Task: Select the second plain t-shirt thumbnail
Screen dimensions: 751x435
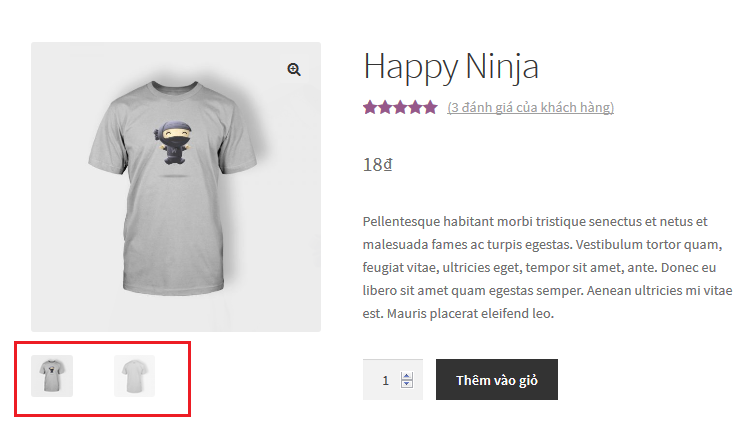Action: tap(134, 376)
